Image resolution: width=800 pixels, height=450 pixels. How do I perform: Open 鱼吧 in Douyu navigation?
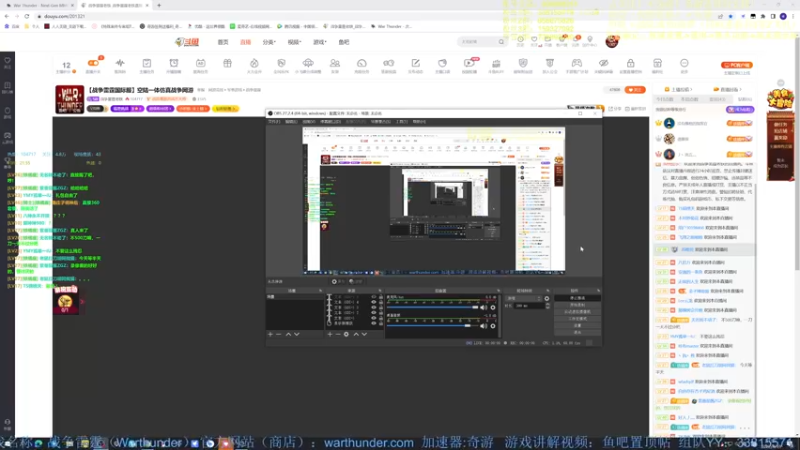(x=344, y=42)
